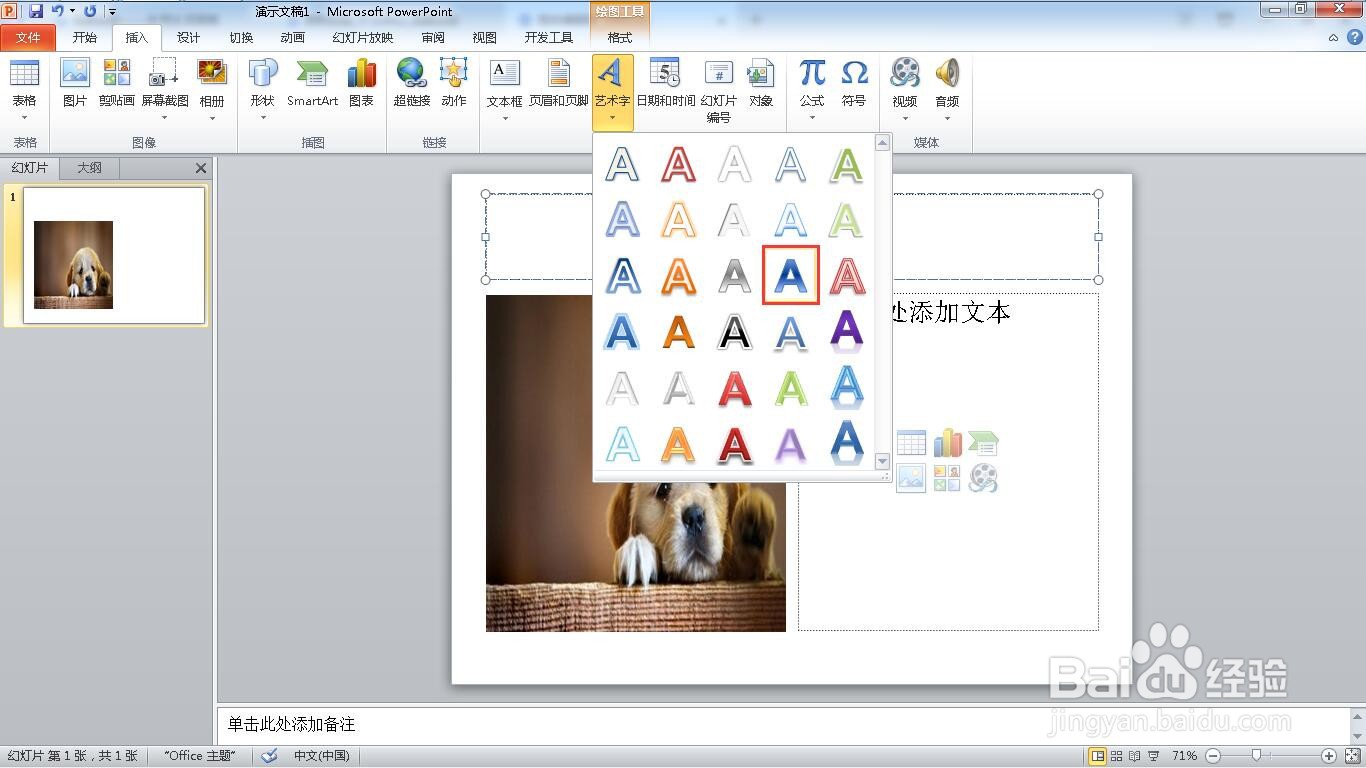Close the slides pane with X button
The height and width of the screenshot is (768, 1366).
pyautogui.click(x=201, y=168)
